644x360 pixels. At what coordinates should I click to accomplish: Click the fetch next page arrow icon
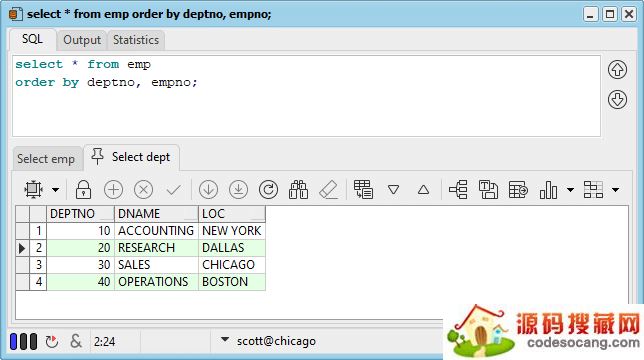pos(208,190)
